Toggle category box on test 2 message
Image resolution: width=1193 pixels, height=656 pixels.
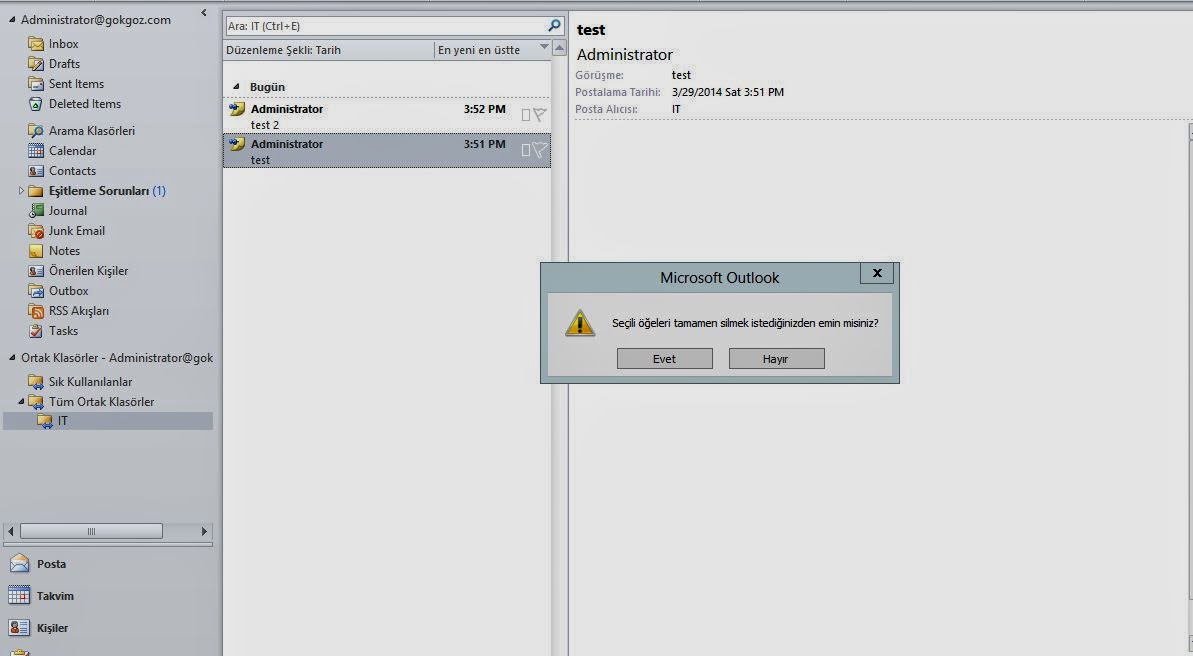[x=526, y=115]
